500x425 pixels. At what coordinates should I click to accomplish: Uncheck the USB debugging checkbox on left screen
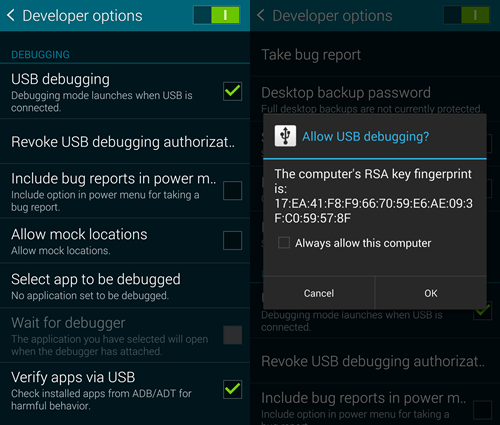232,91
